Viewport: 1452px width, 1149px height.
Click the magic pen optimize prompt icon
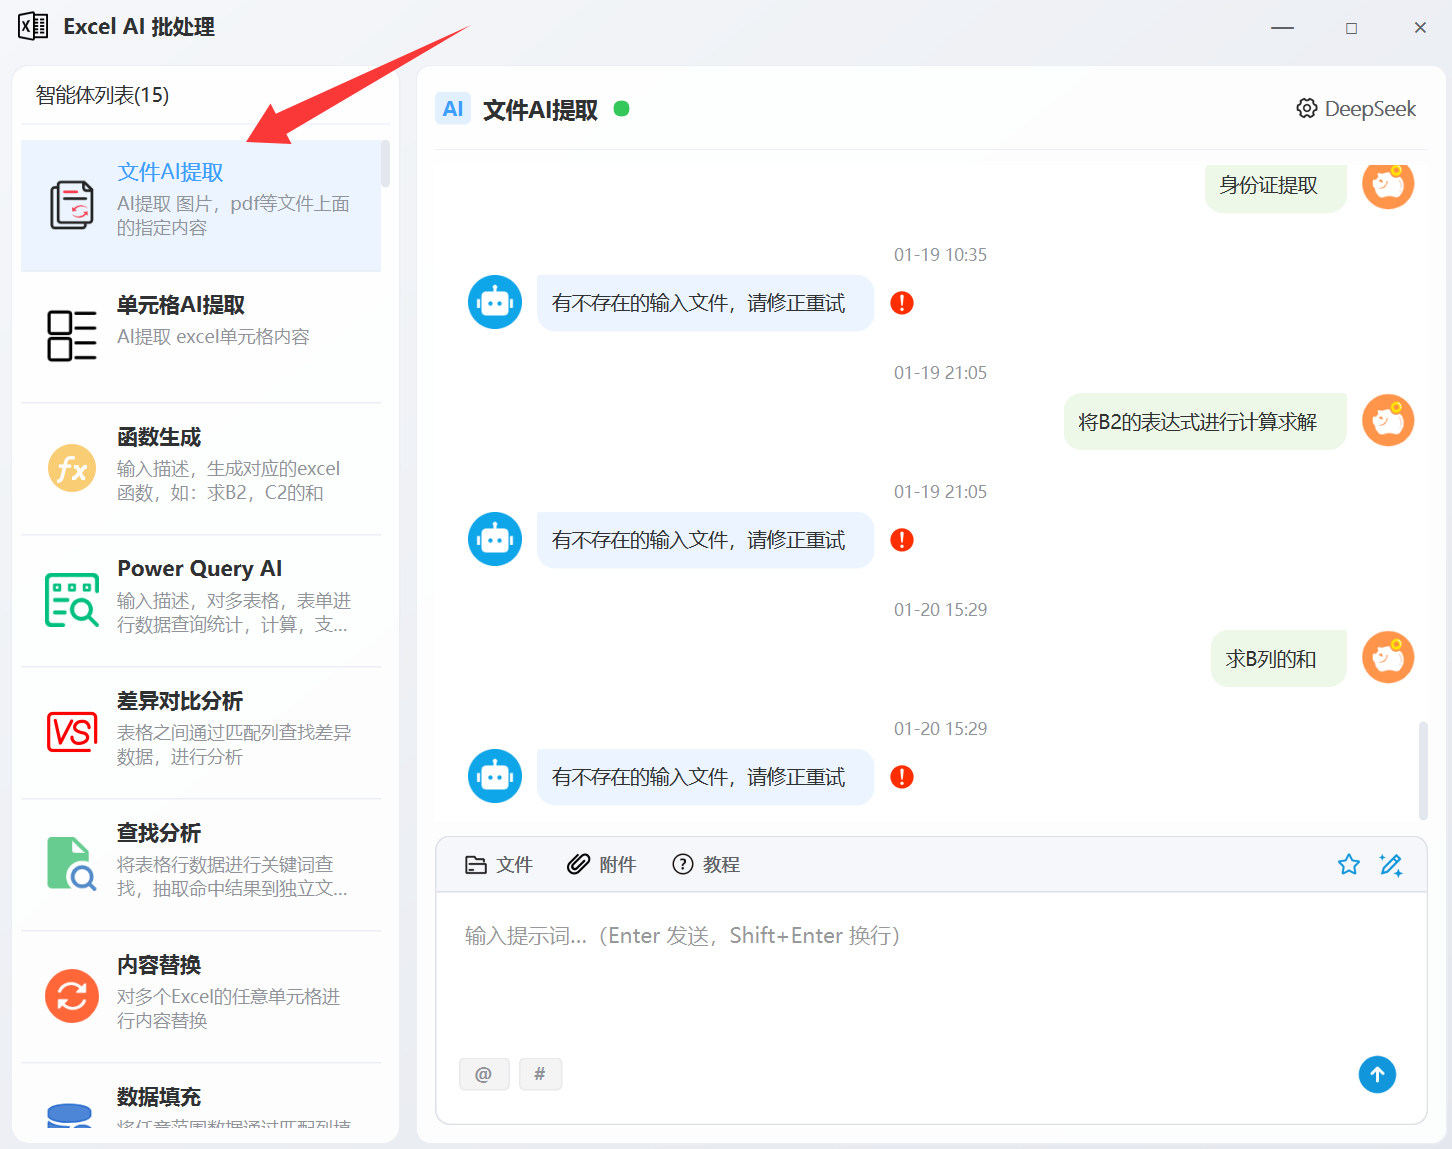[1391, 865]
